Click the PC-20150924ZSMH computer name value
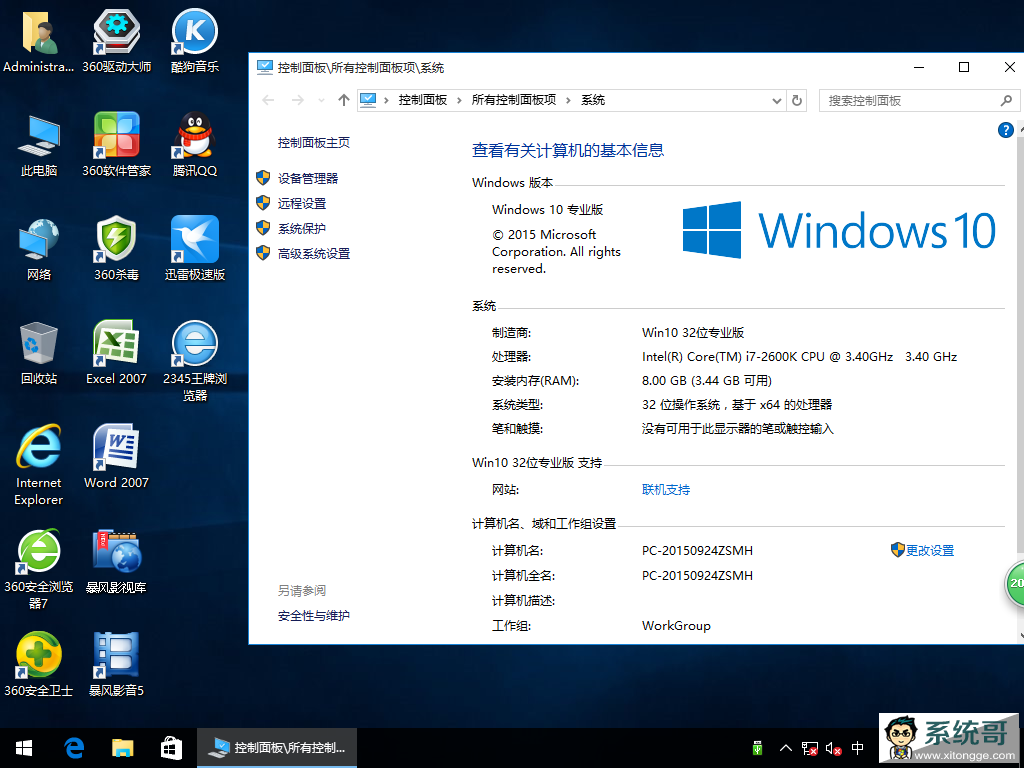The image size is (1024, 768). 697,551
